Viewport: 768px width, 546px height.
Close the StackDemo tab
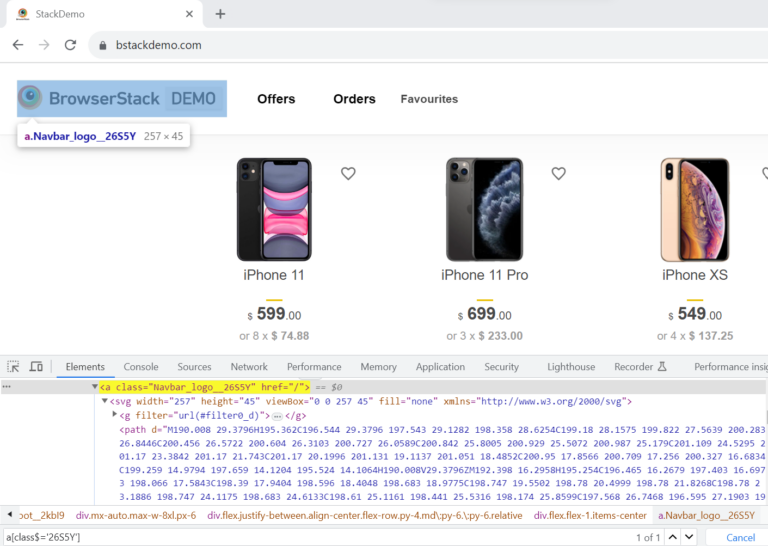click(186, 14)
